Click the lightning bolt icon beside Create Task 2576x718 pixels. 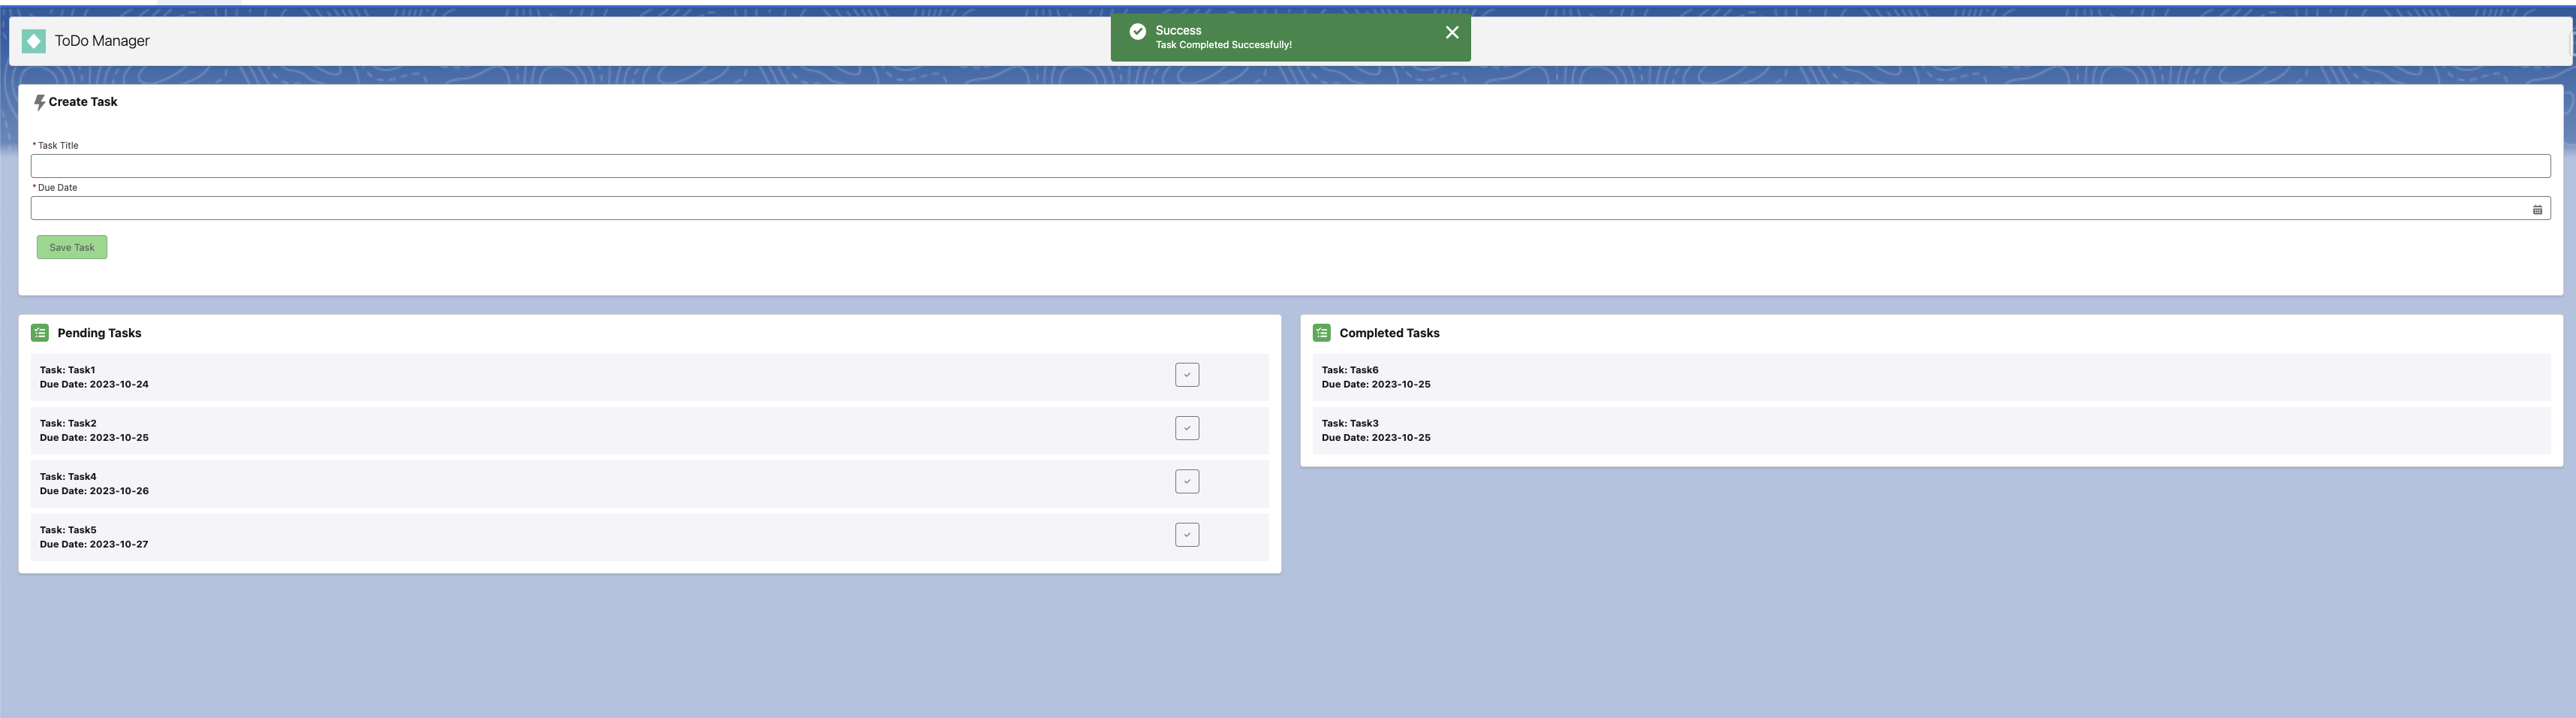pyautogui.click(x=40, y=101)
